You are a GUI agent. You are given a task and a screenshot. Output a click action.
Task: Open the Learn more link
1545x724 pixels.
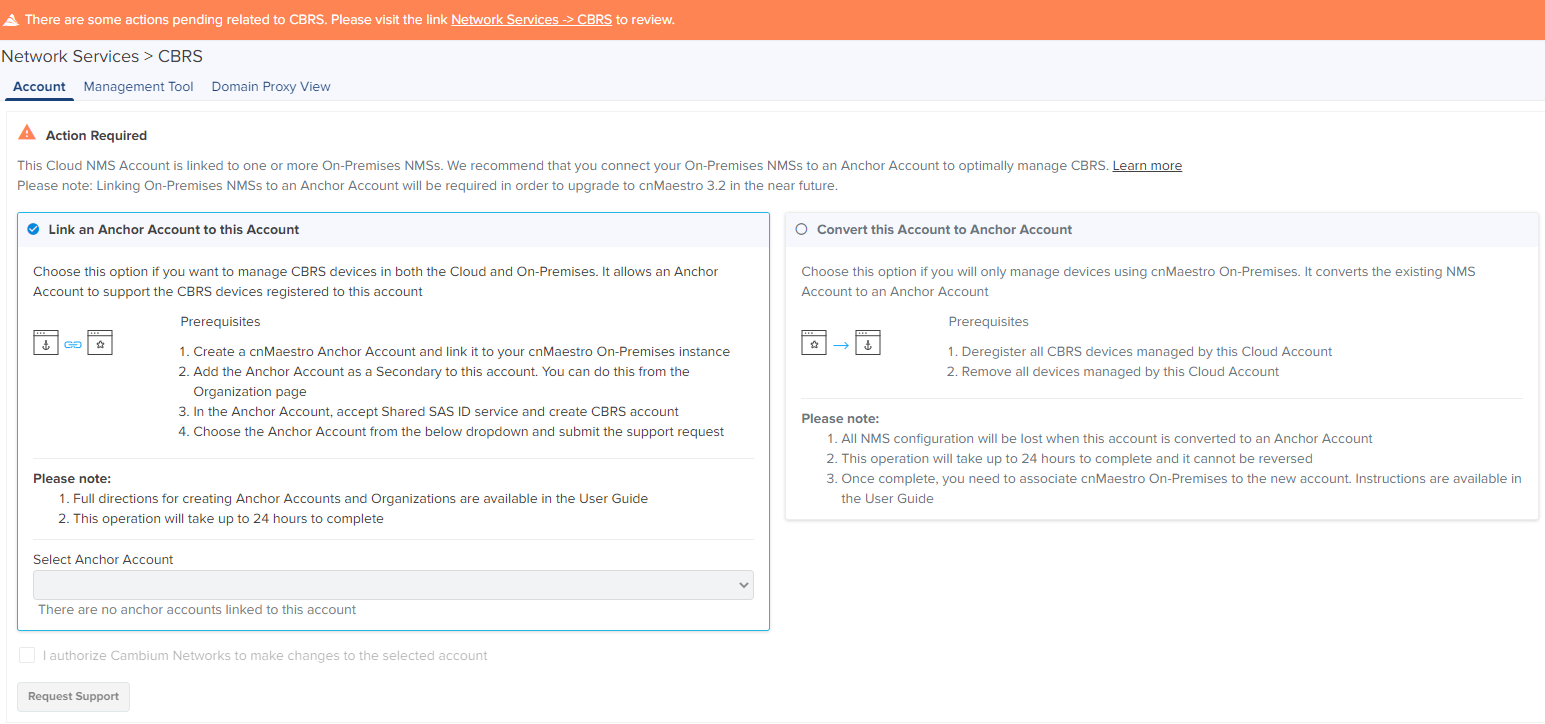pyautogui.click(x=1147, y=166)
